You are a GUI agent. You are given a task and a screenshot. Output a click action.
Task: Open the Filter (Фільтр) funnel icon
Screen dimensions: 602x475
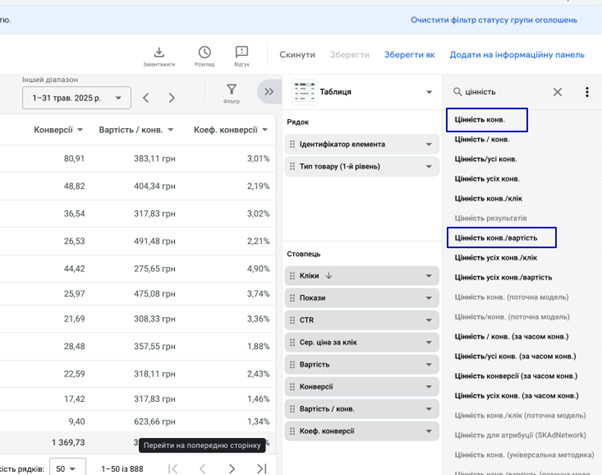tap(232, 91)
